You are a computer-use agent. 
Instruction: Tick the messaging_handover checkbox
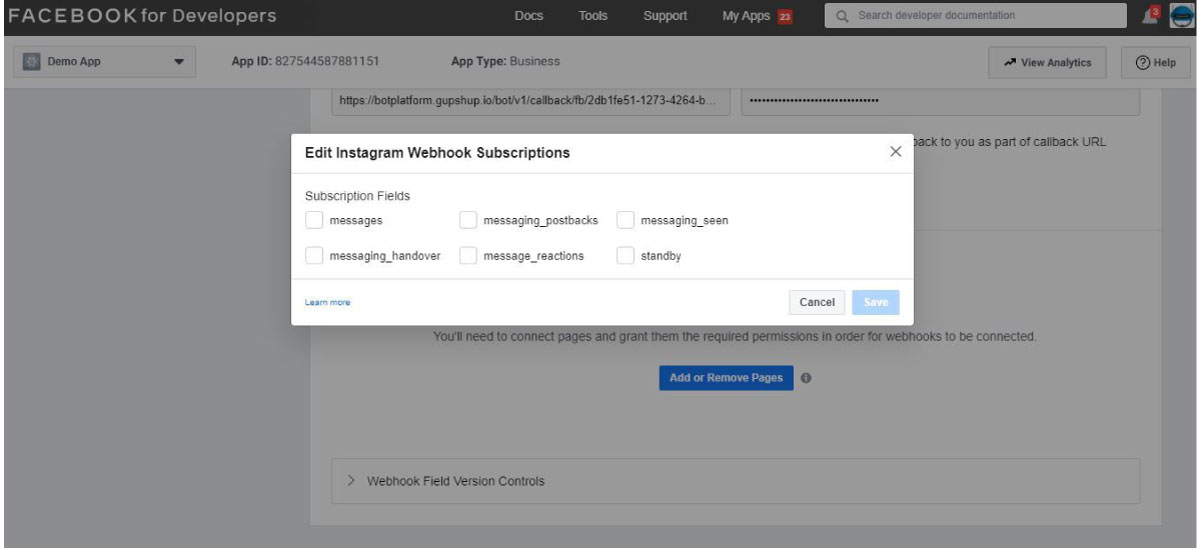[x=314, y=255]
